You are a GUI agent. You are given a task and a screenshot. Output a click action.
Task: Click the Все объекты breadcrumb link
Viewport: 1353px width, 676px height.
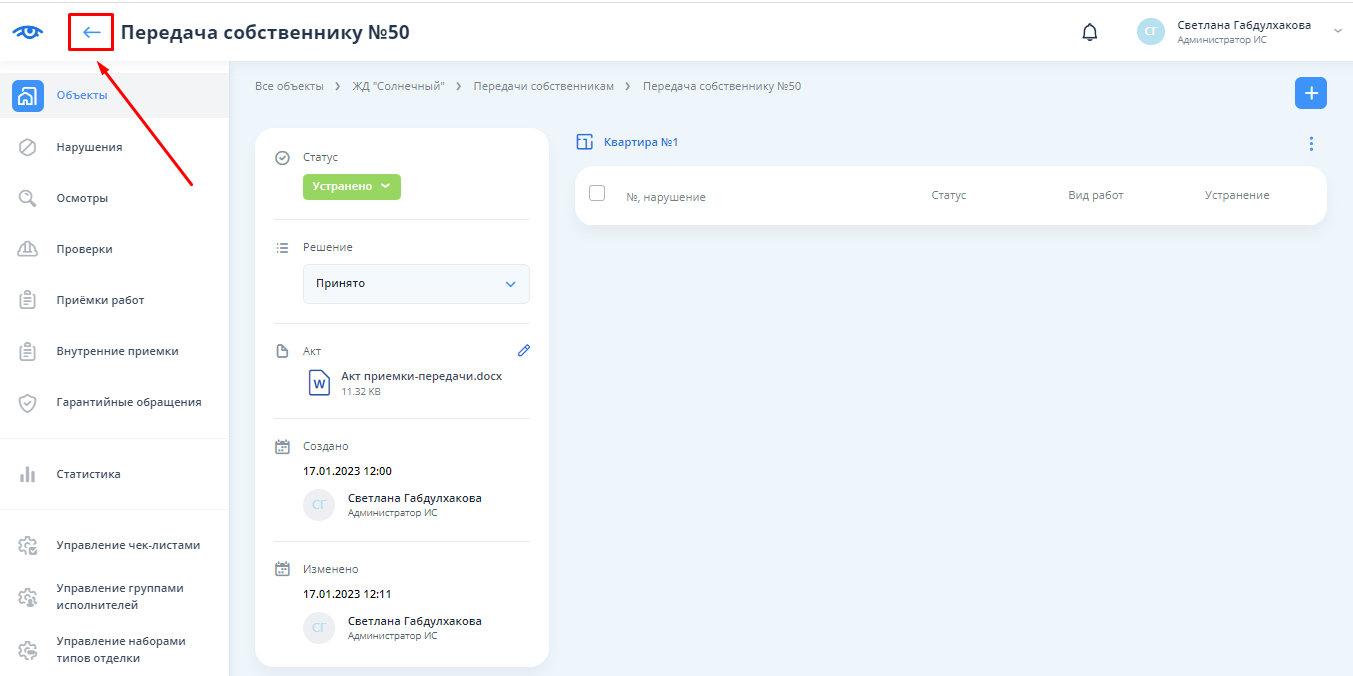(x=289, y=86)
